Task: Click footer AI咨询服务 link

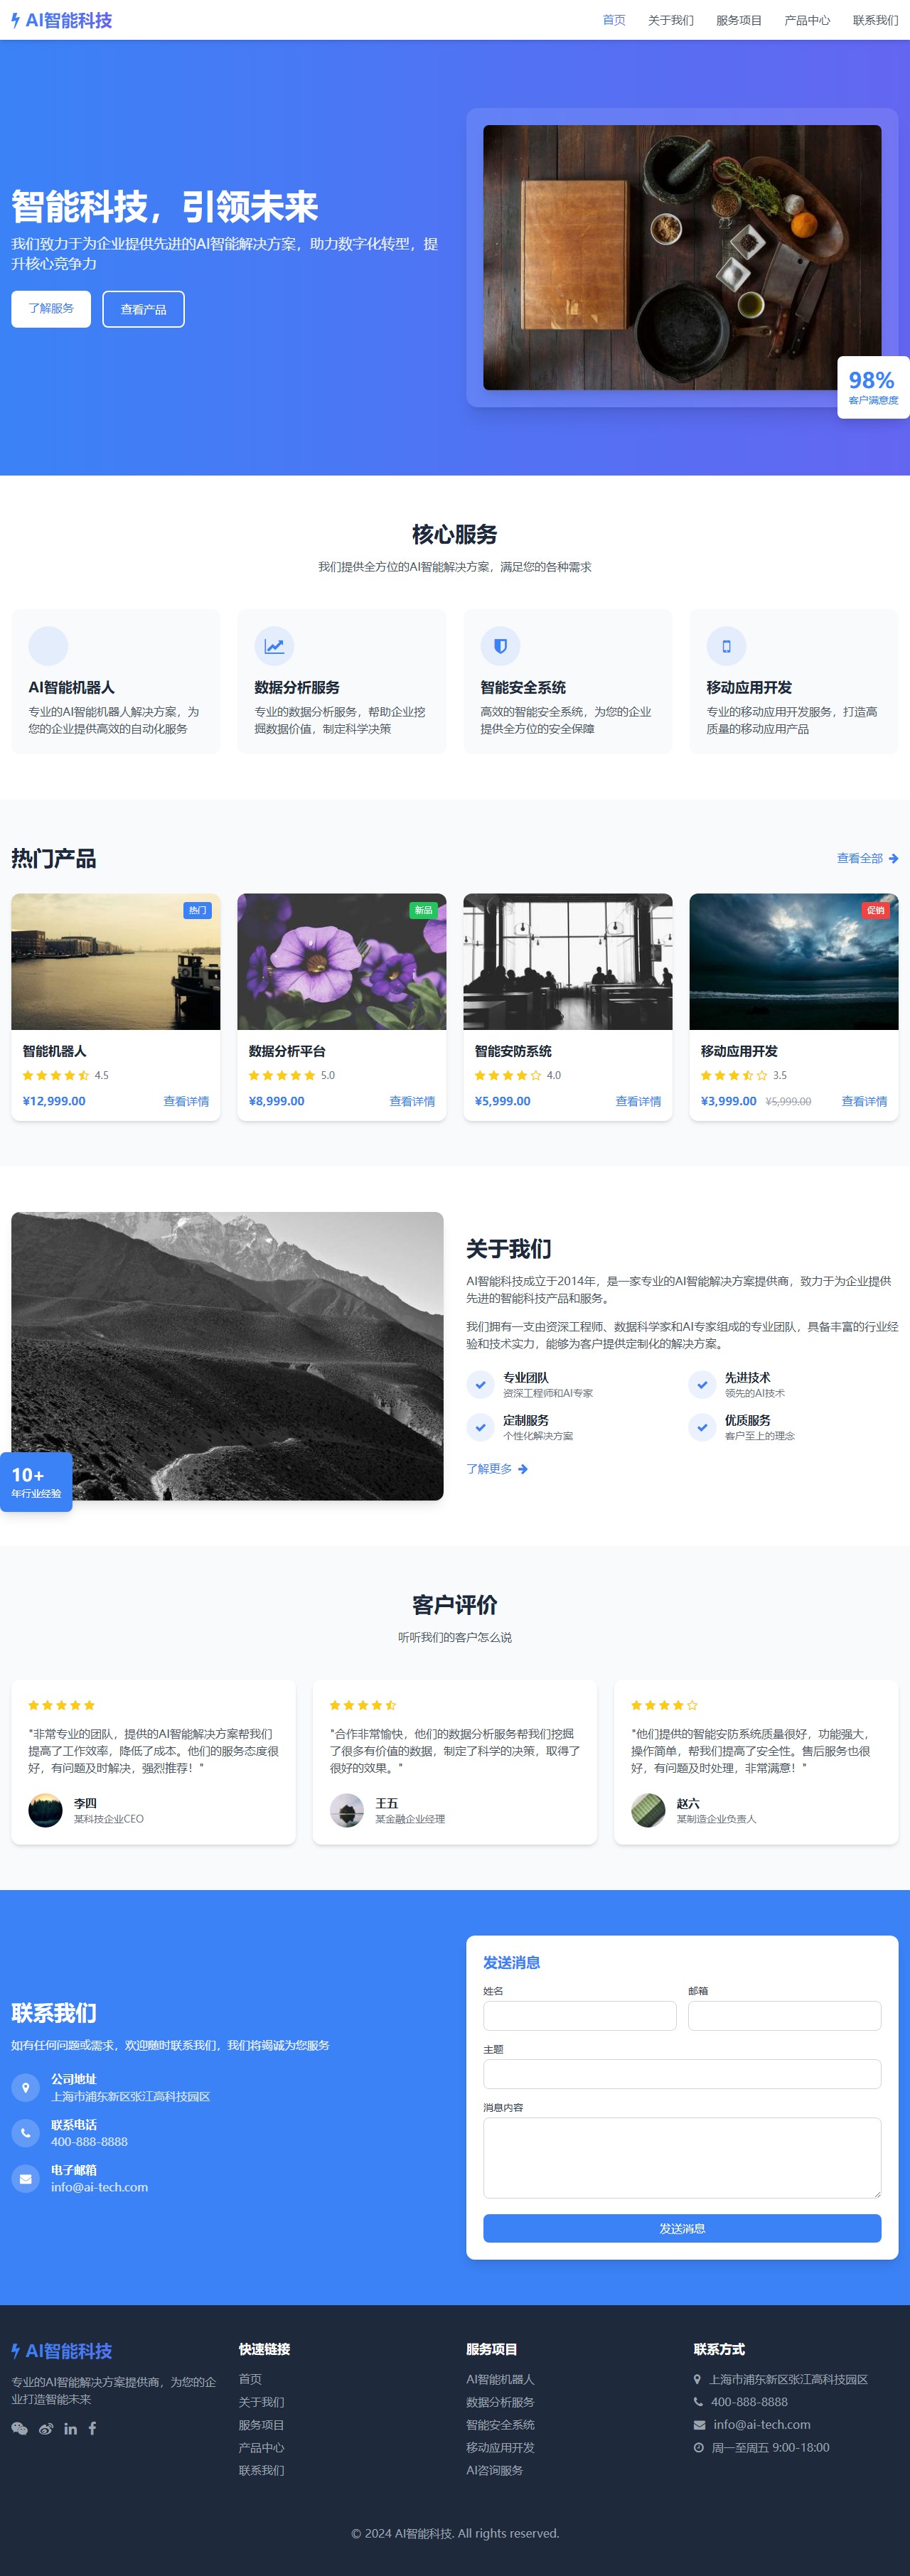Action: click(x=494, y=2470)
